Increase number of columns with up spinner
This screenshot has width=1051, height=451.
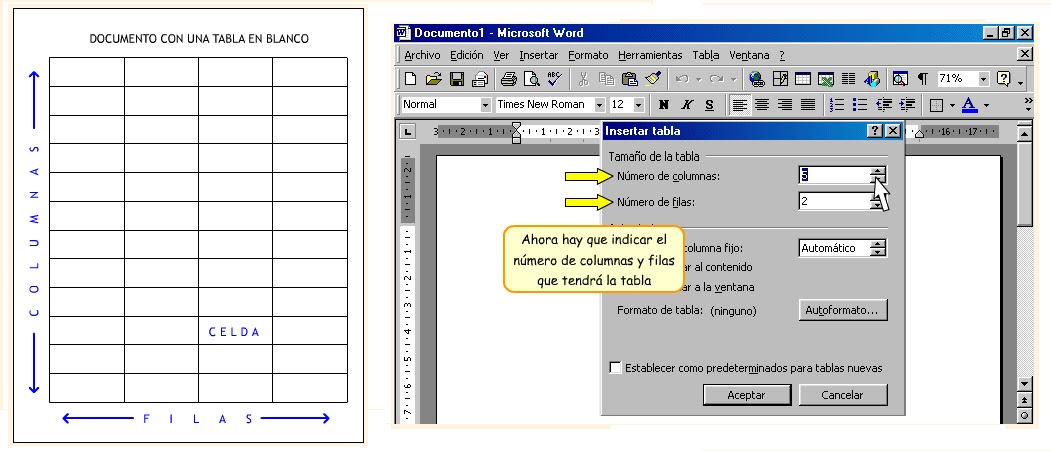[878, 170]
